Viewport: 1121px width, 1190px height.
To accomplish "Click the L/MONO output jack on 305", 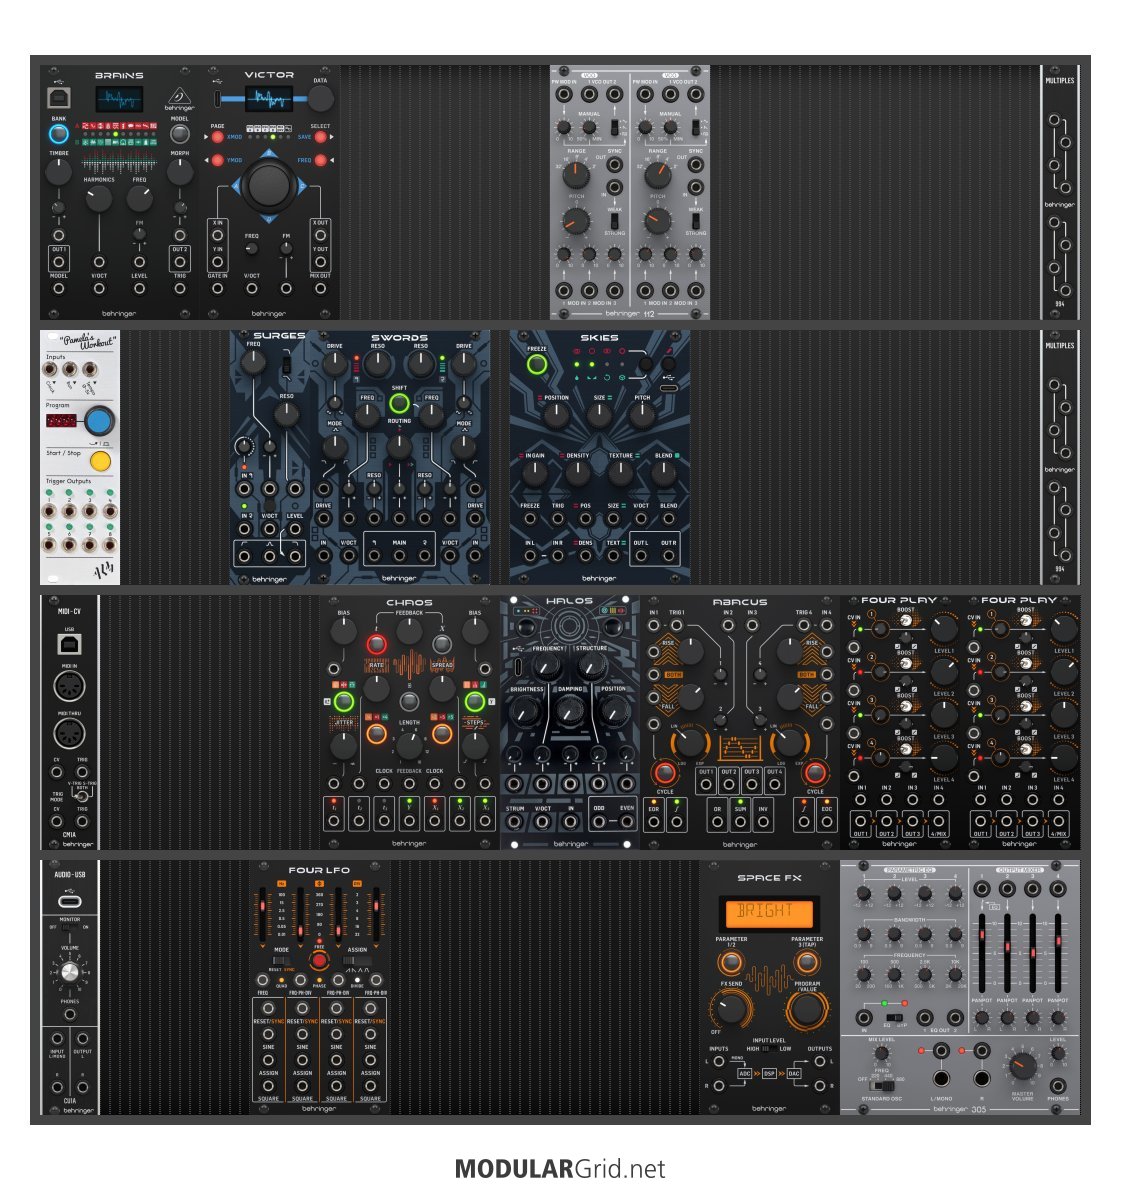I will (x=941, y=1078).
